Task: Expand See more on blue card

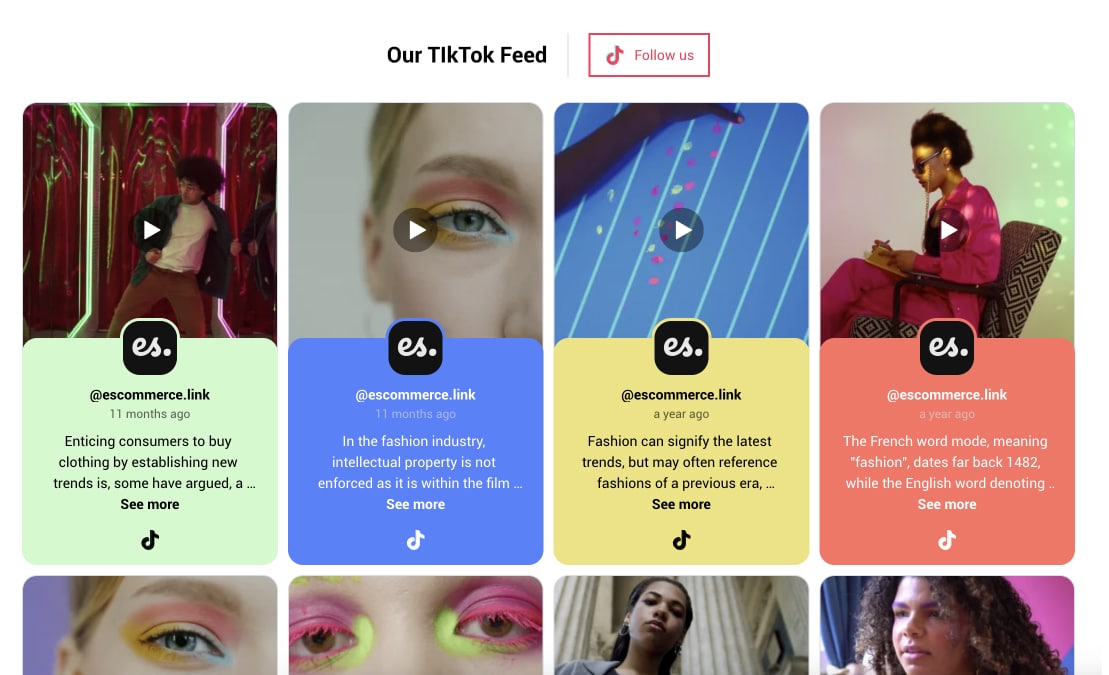Action: 415,504
